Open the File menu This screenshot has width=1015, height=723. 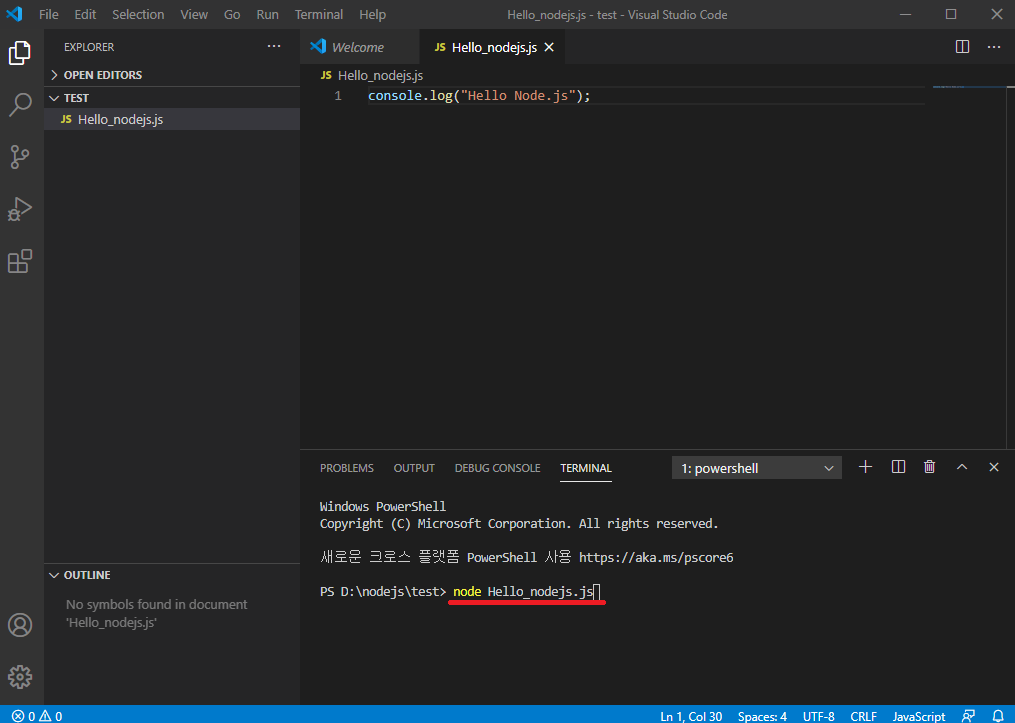(49, 14)
